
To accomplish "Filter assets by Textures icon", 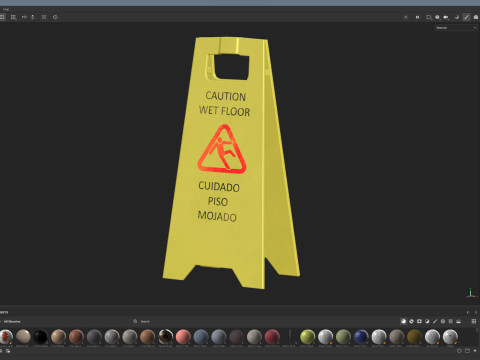I will [451, 321].
